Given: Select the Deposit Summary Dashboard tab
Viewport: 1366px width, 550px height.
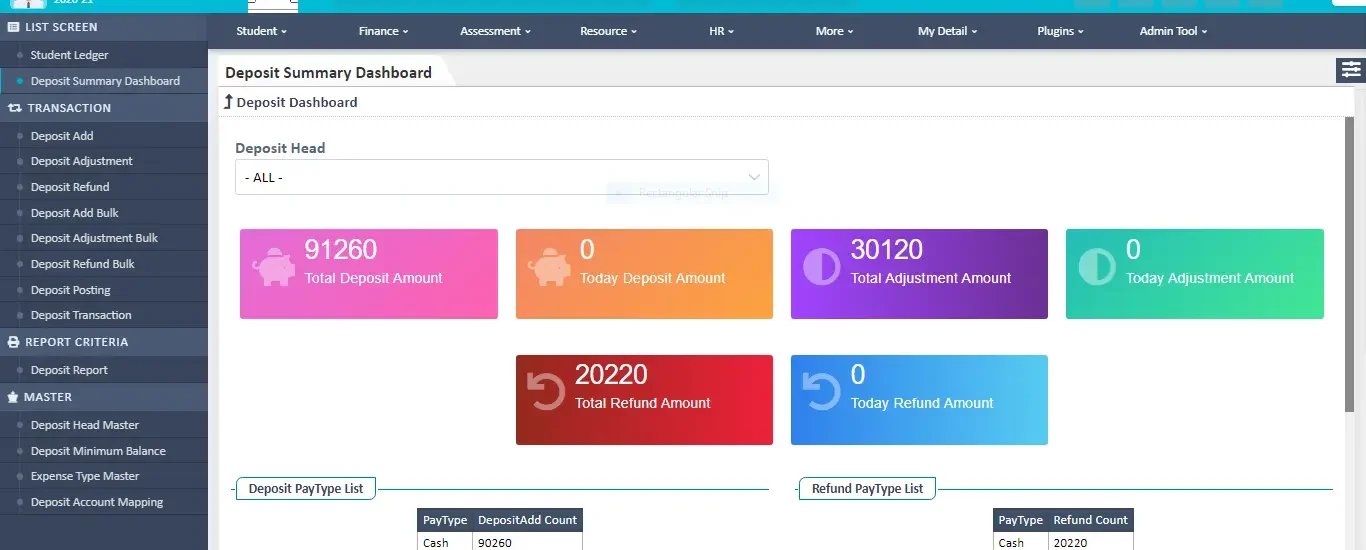Looking at the screenshot, I should tap(328, 72).
